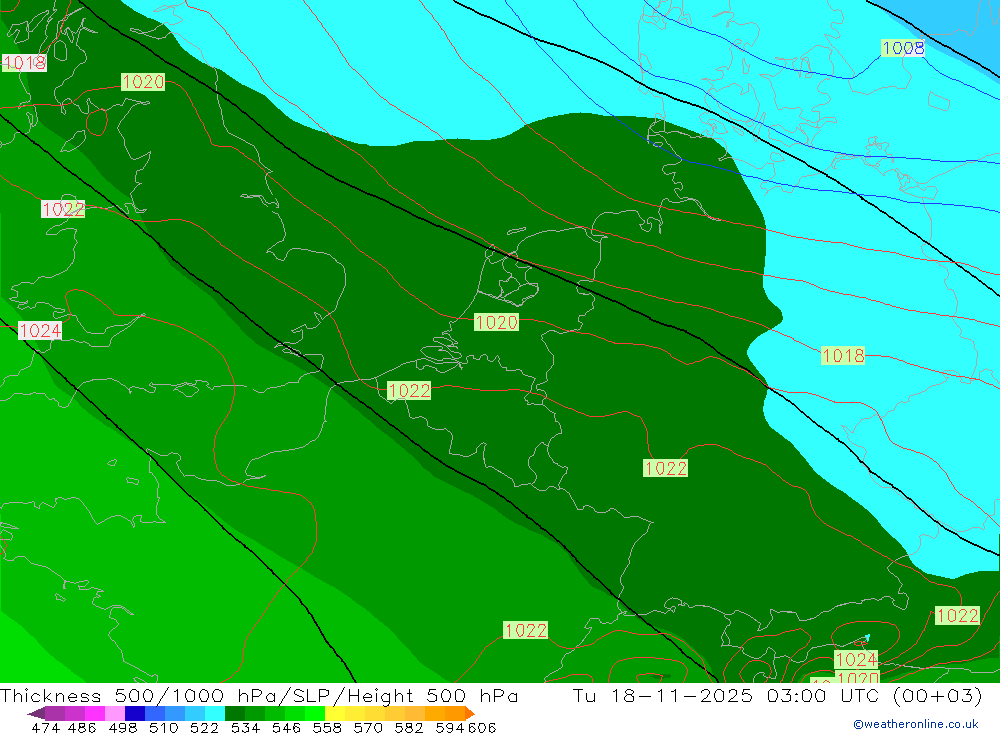Pick the brightest green swatch in the legend
The image size is (1000, 733).
click(315, 713)
